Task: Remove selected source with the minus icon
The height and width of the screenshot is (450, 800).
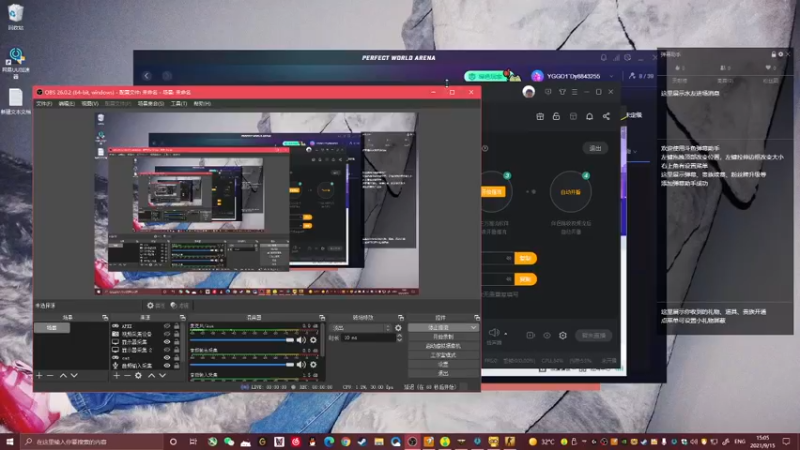Action: pyautogui.click(x=127, y=376)
